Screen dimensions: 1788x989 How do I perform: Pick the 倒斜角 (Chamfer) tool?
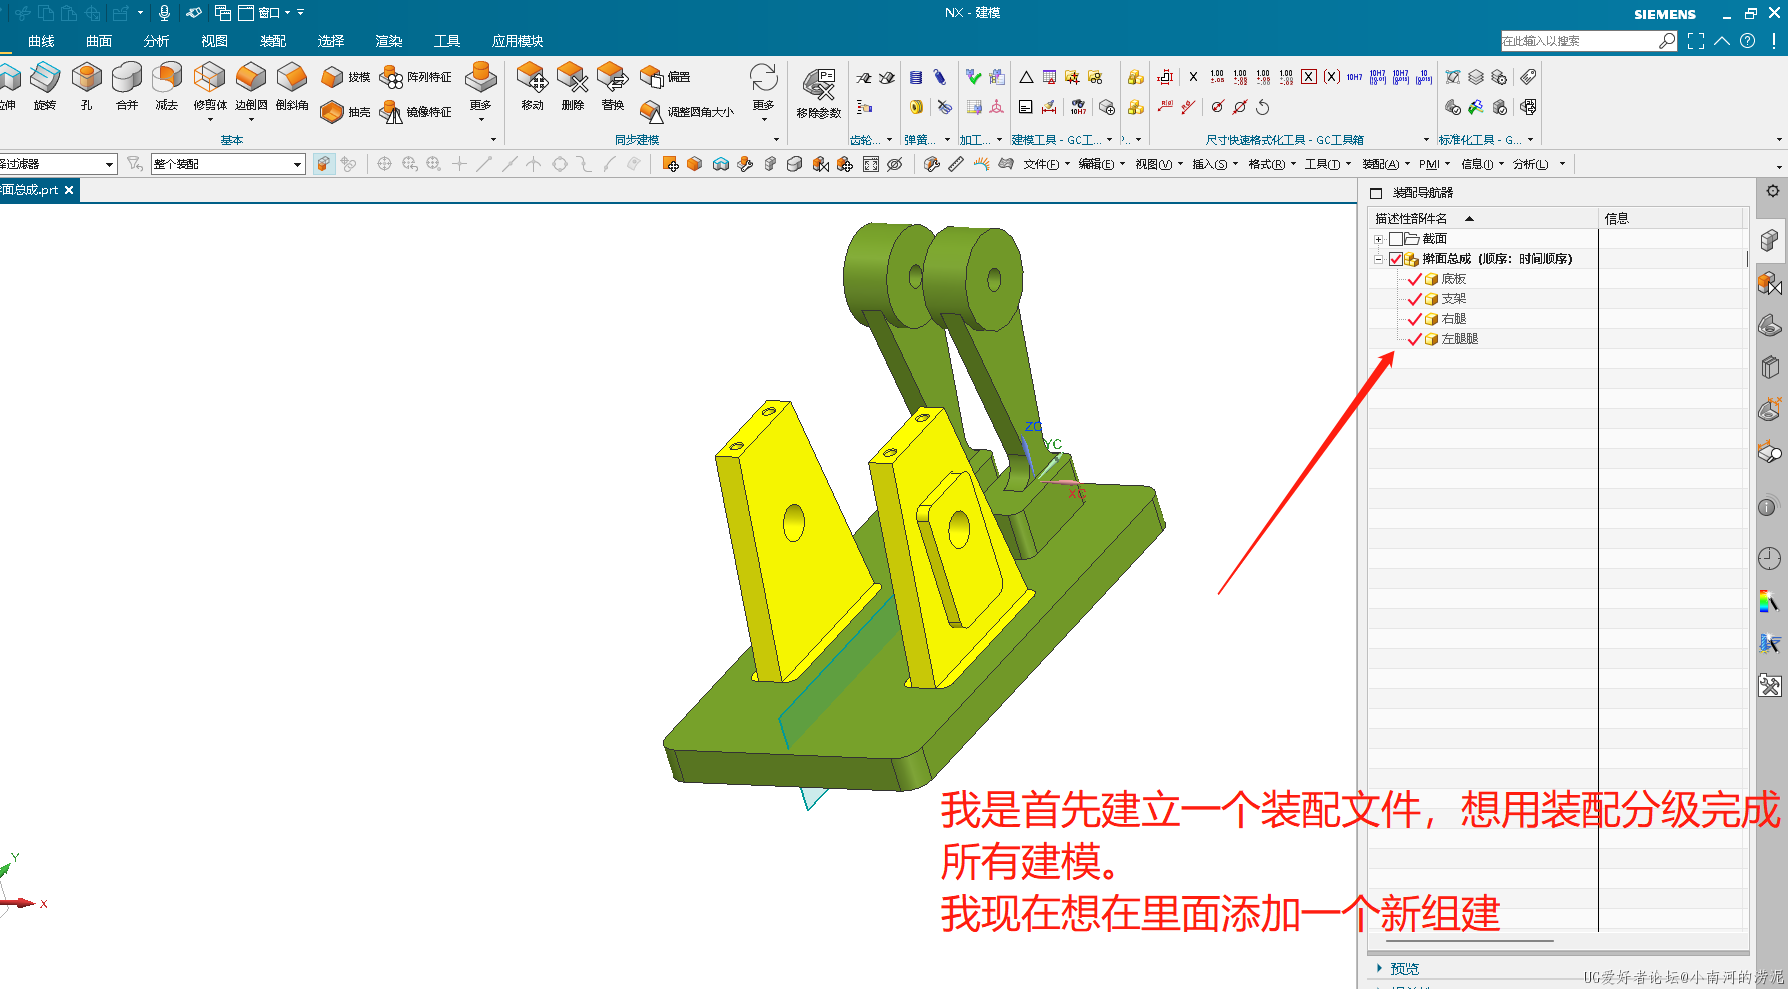292,86
